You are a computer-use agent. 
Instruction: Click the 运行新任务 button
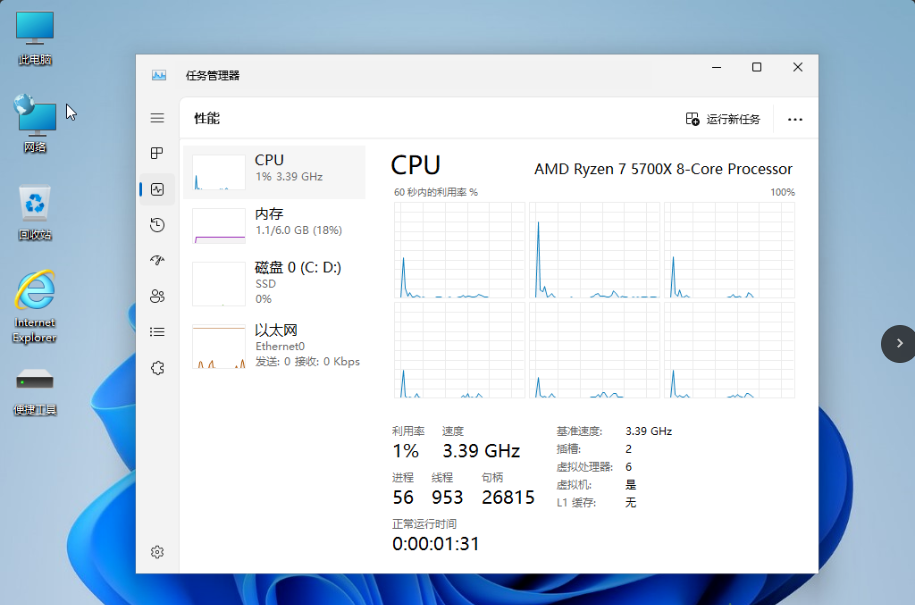pos(723,119)
